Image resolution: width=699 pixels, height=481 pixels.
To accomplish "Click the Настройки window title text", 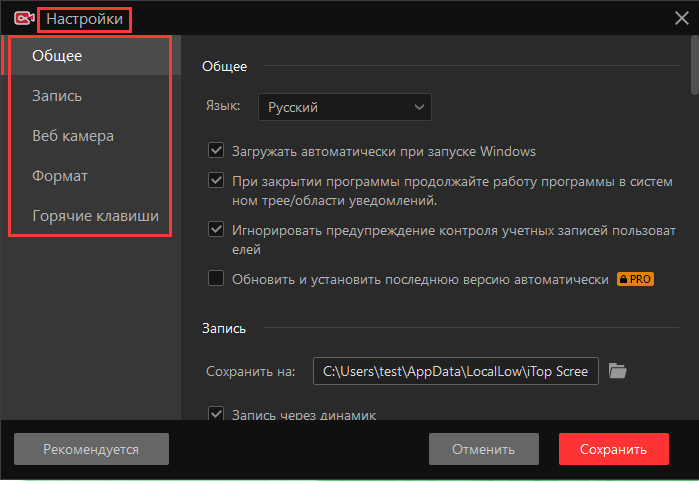I will click(84, 19).
